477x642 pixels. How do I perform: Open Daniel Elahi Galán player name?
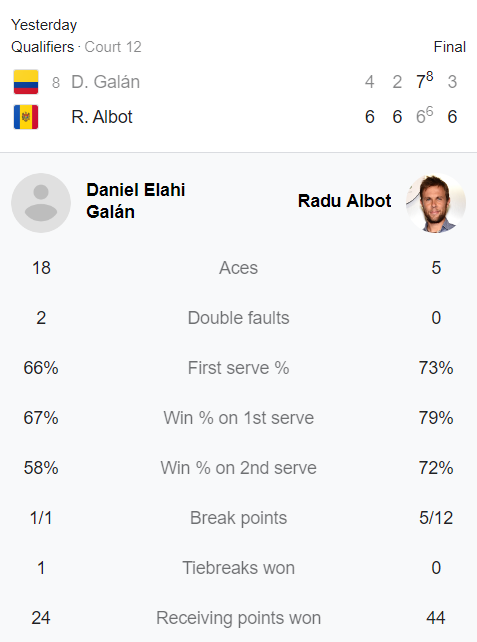tap(136, 201)
